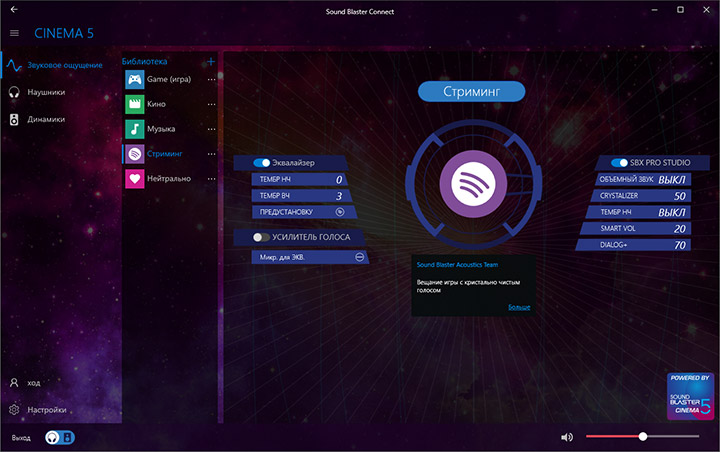Click the CRYSTALIZER setting row
The image size is (720, 452).
640,196
